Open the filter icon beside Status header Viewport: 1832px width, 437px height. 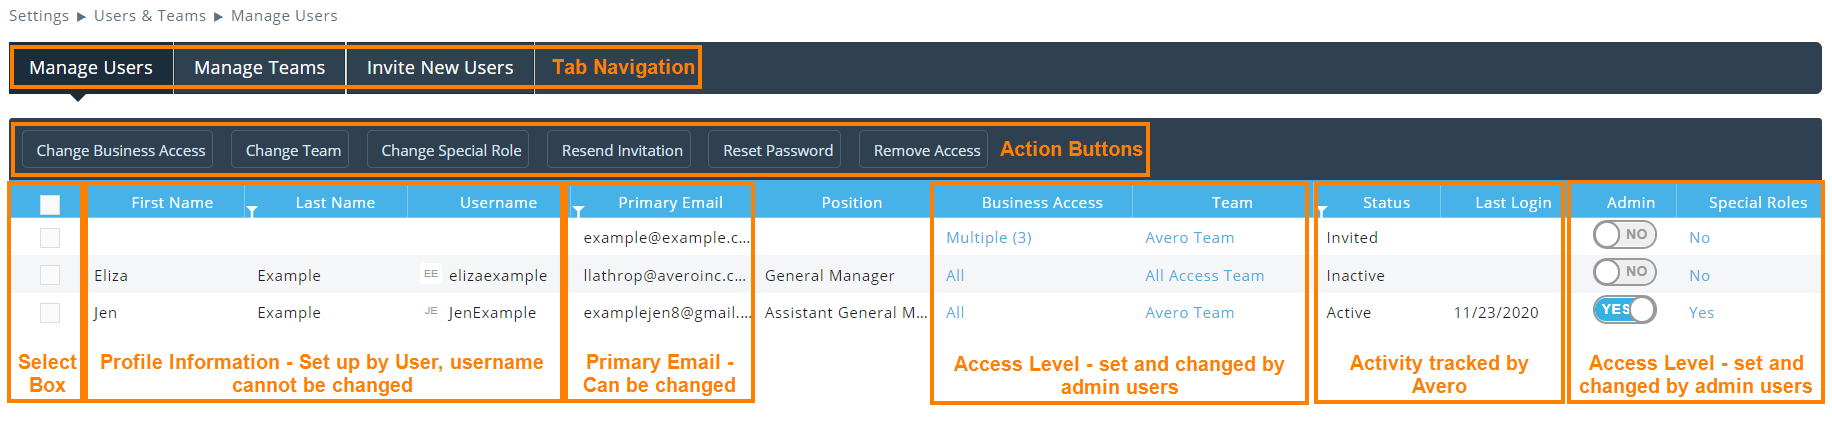click(x=1322, y=211)
